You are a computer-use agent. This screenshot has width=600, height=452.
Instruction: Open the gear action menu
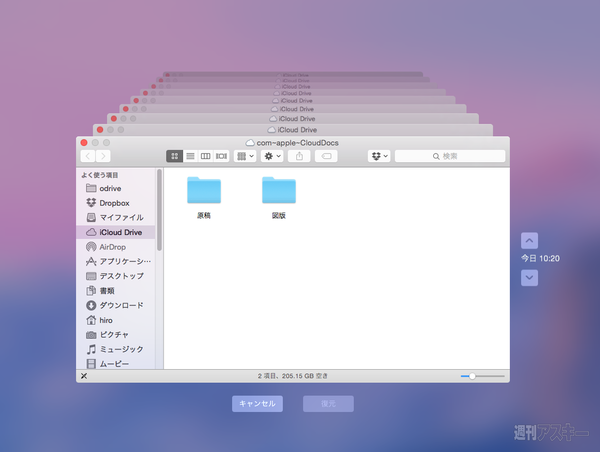(x=272, y=156)
